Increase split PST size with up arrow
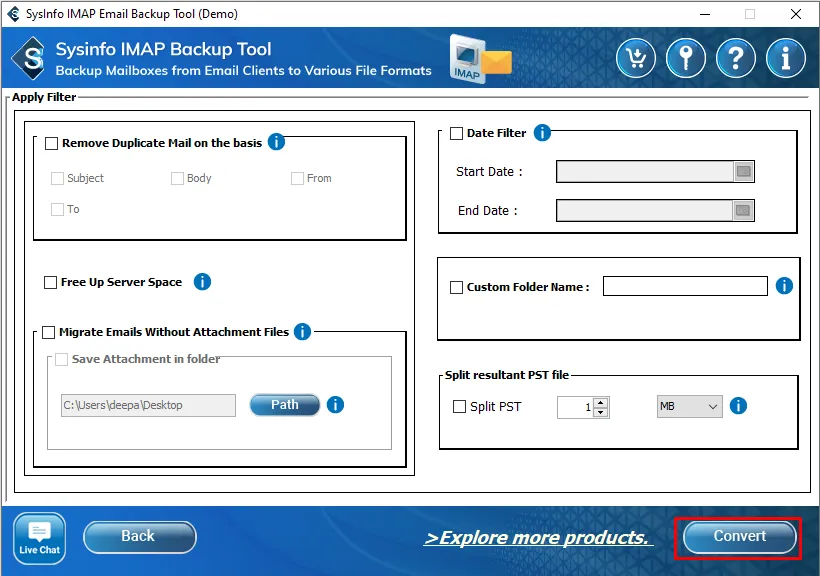Image resolution: width=820 pixels, height=576 pixels. (x=600, y=402)
